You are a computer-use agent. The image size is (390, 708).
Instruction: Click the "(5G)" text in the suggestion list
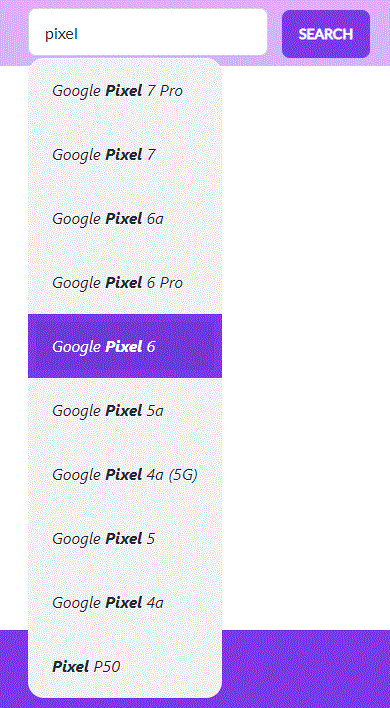pos(183,475)
